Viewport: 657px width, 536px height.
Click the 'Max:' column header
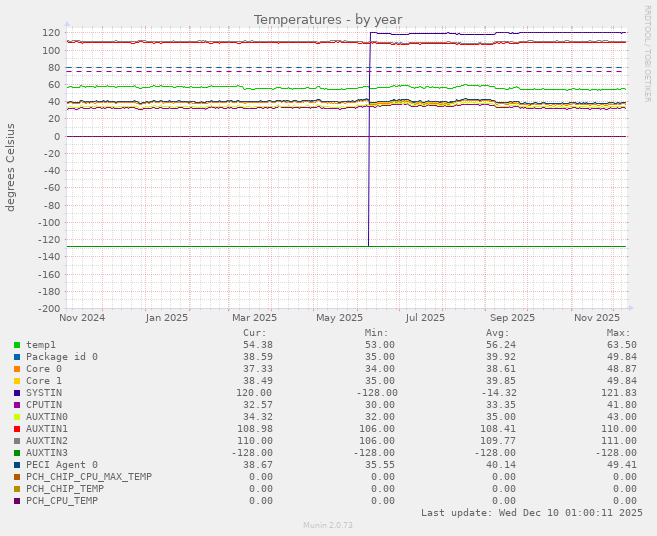(x=619, y=333)
